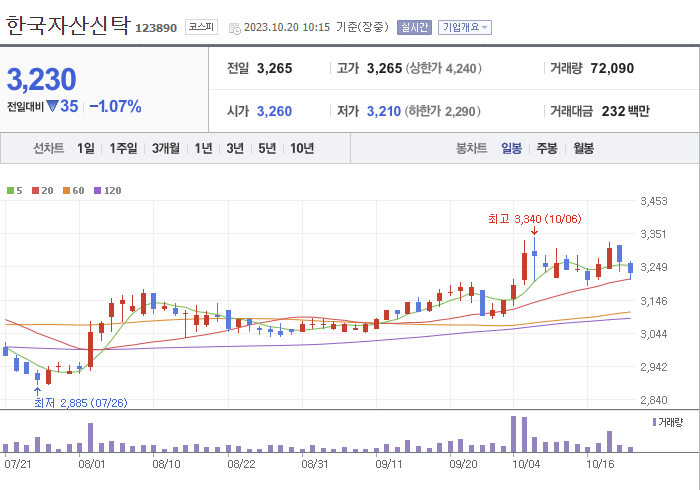
Task: Select the 1주일 line chart tab
Action: [123, 148]
